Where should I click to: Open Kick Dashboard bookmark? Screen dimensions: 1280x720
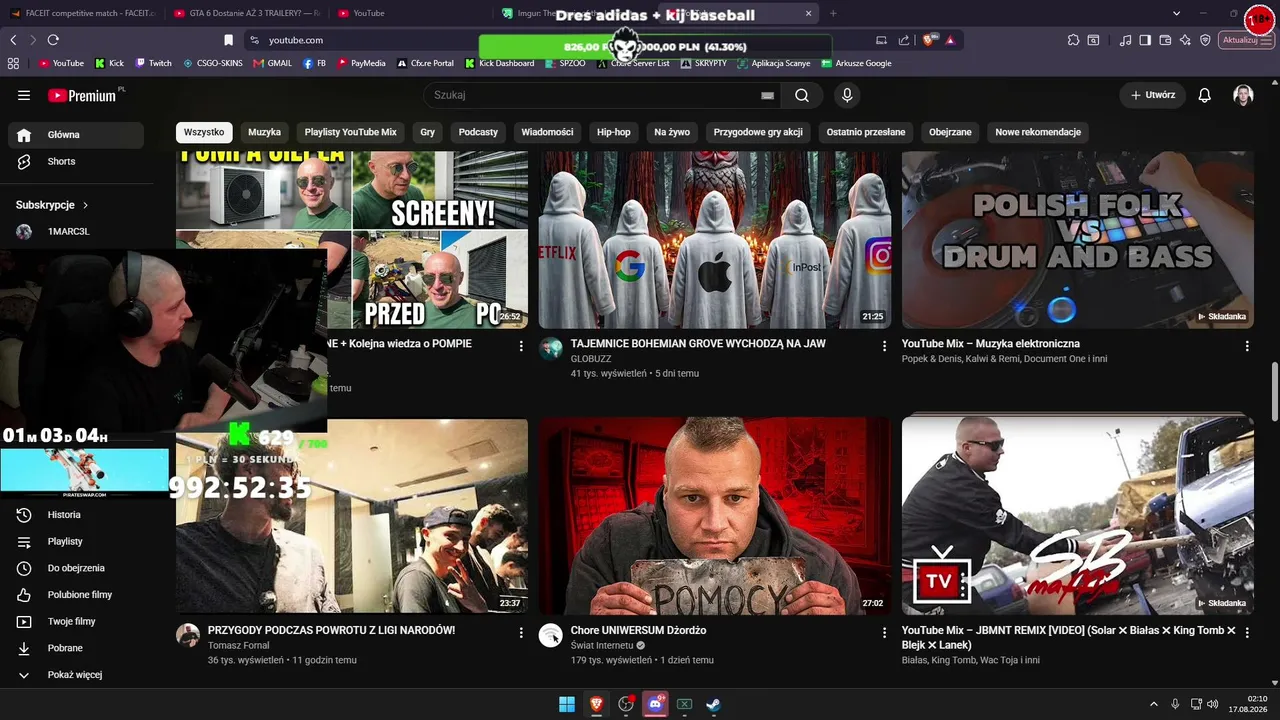[499, 63]
